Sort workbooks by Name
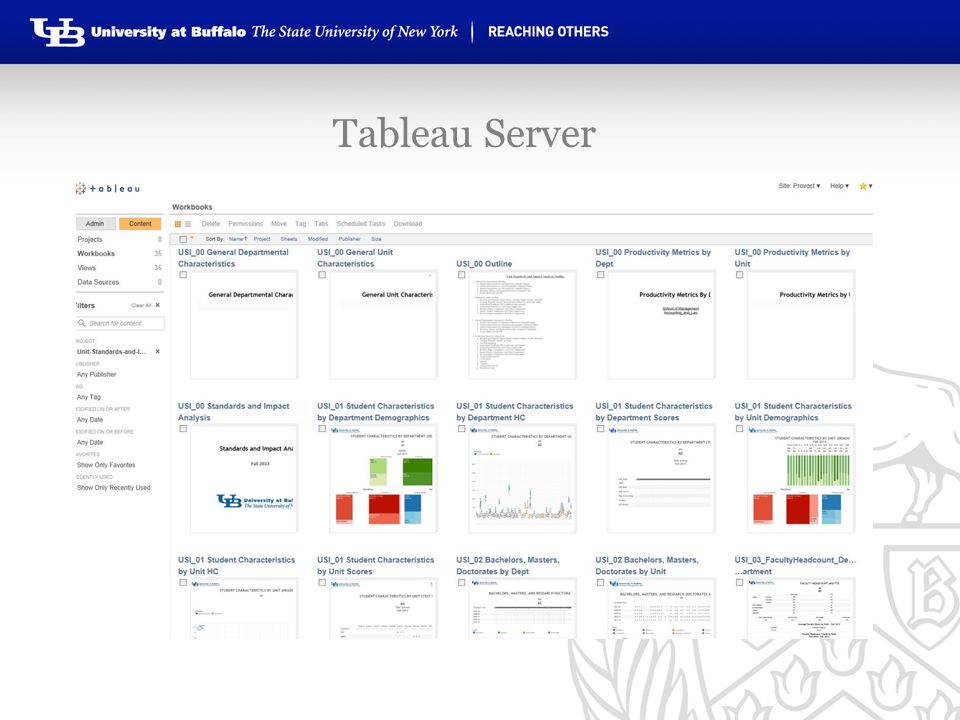The image size is (960, 720). [238, 239]
